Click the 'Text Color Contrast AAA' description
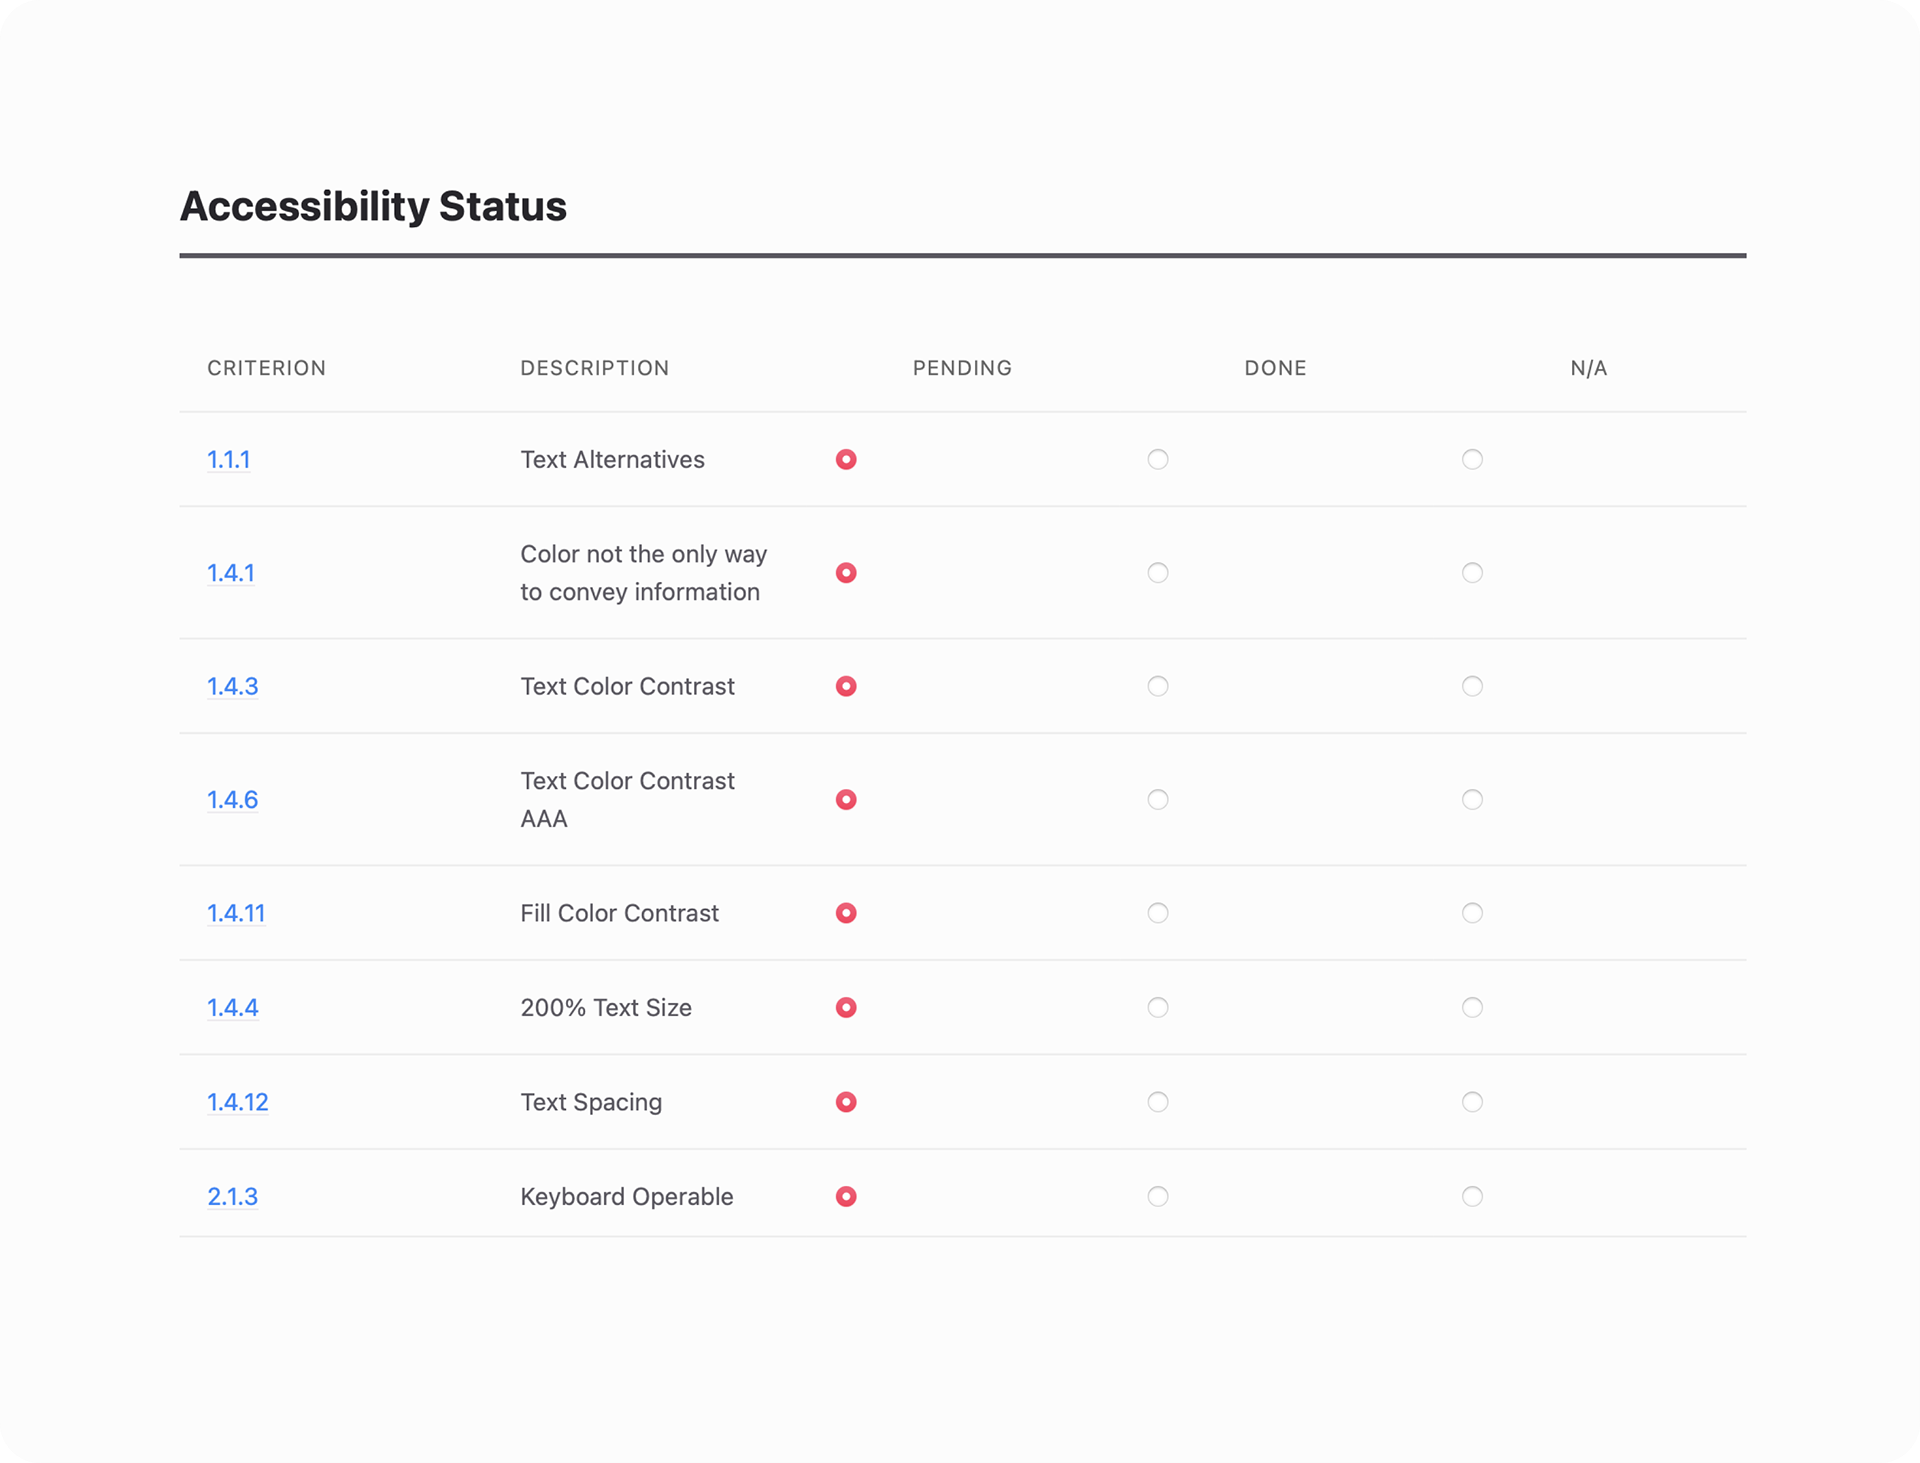Image resolution: width=1920 pixels, height=1463 pixels. pyautogui.click(x=627, y=800)
